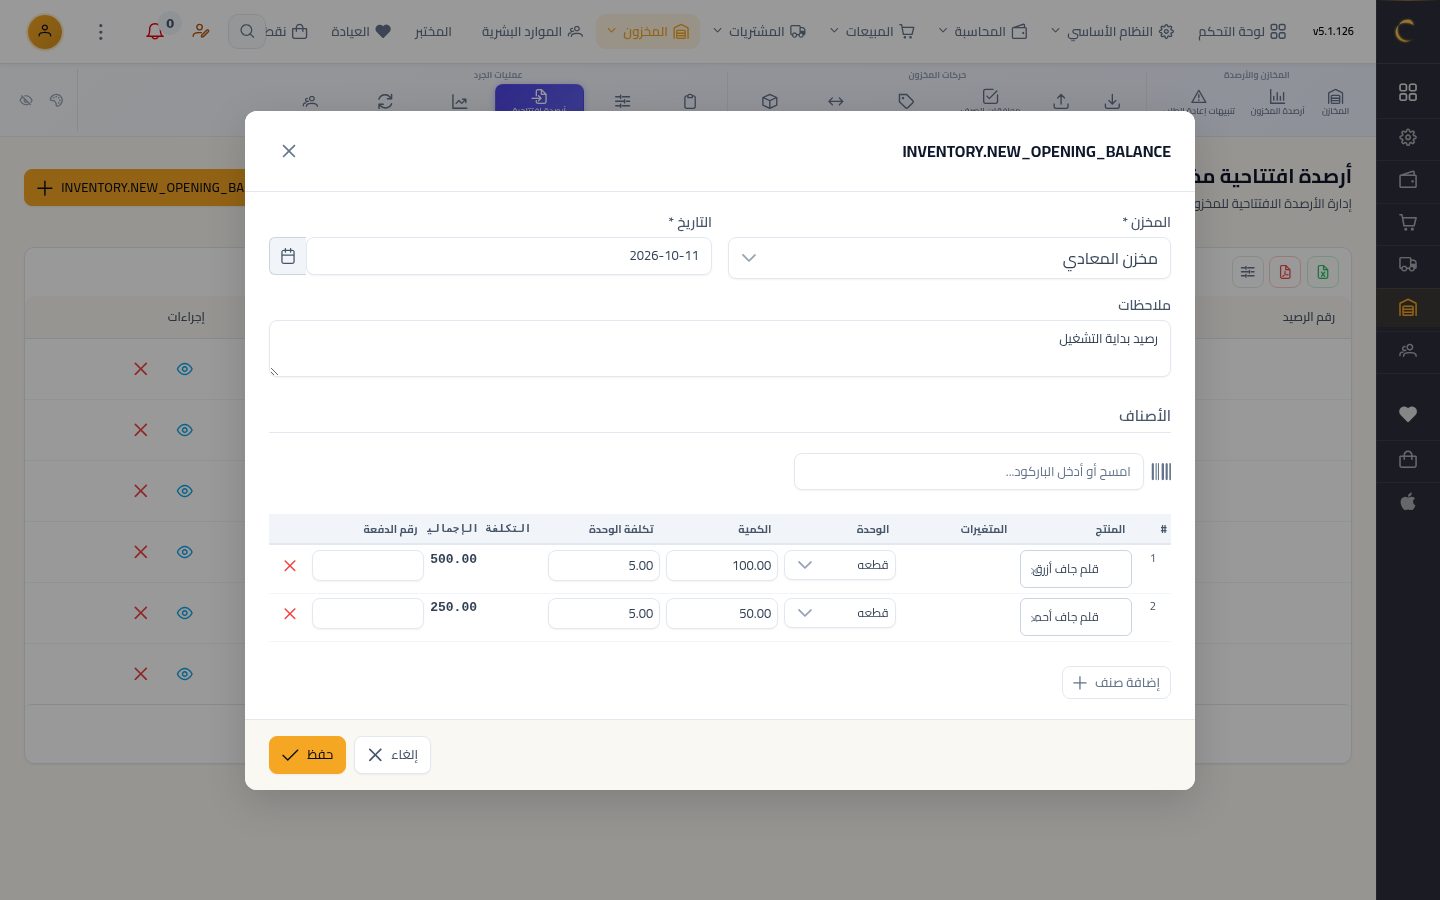Go to لوحة التحكم
The width and height of the screenshot is (1440, 900).
pyautogui.click(x=1242, y=32)
